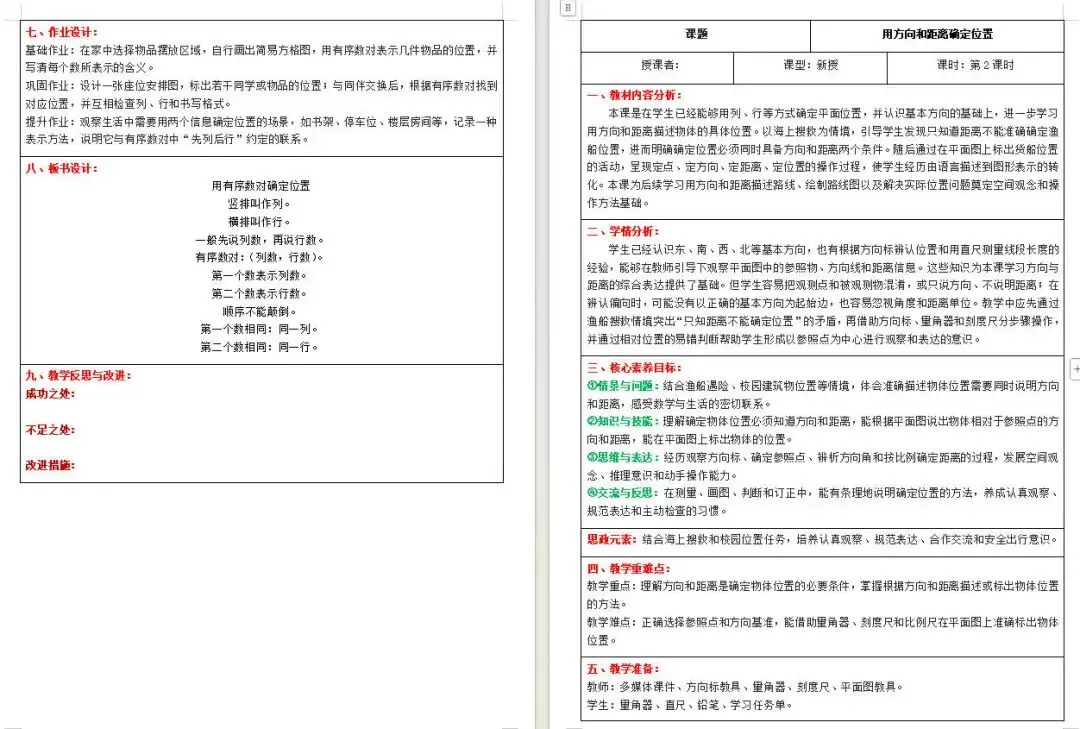Click the green label ③思维与表达
1080x729 pixels.
pos(623,457)
